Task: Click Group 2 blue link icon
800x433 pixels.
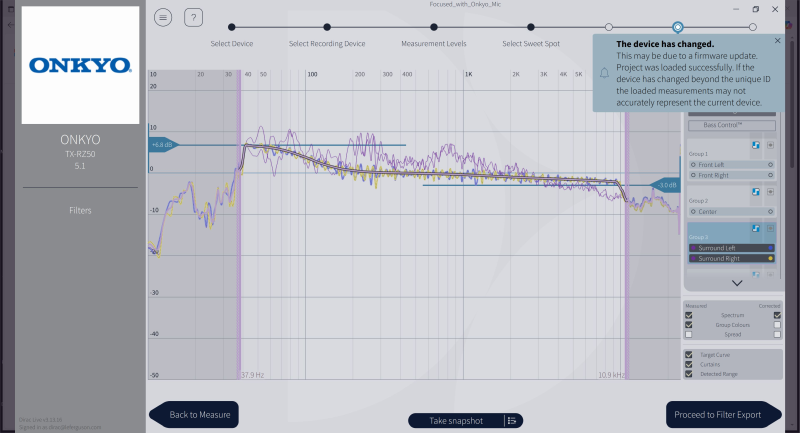Action: 756,191
